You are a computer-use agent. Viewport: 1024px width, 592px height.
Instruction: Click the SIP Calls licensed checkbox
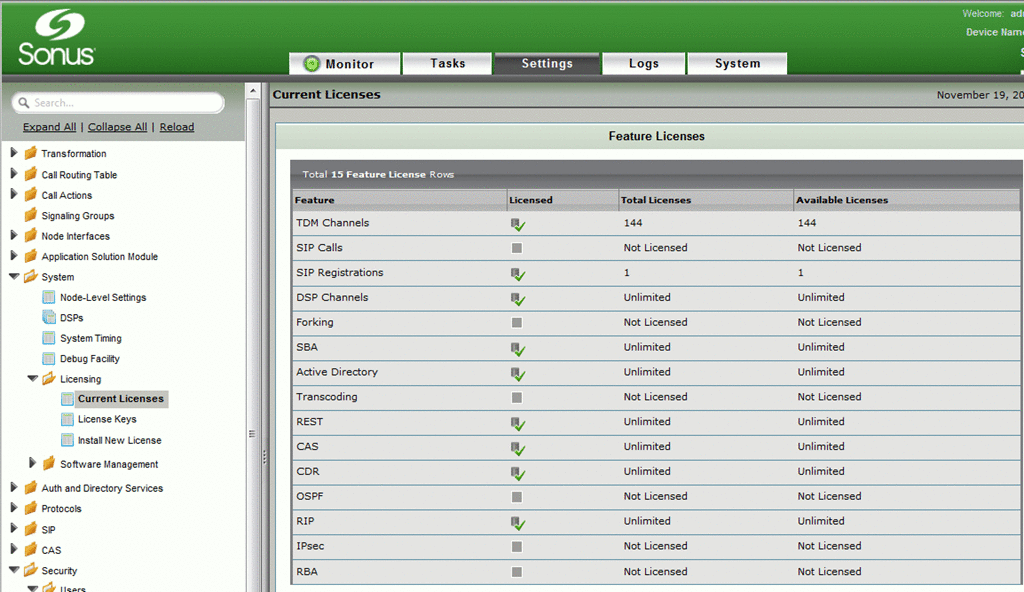pos(517,248)
